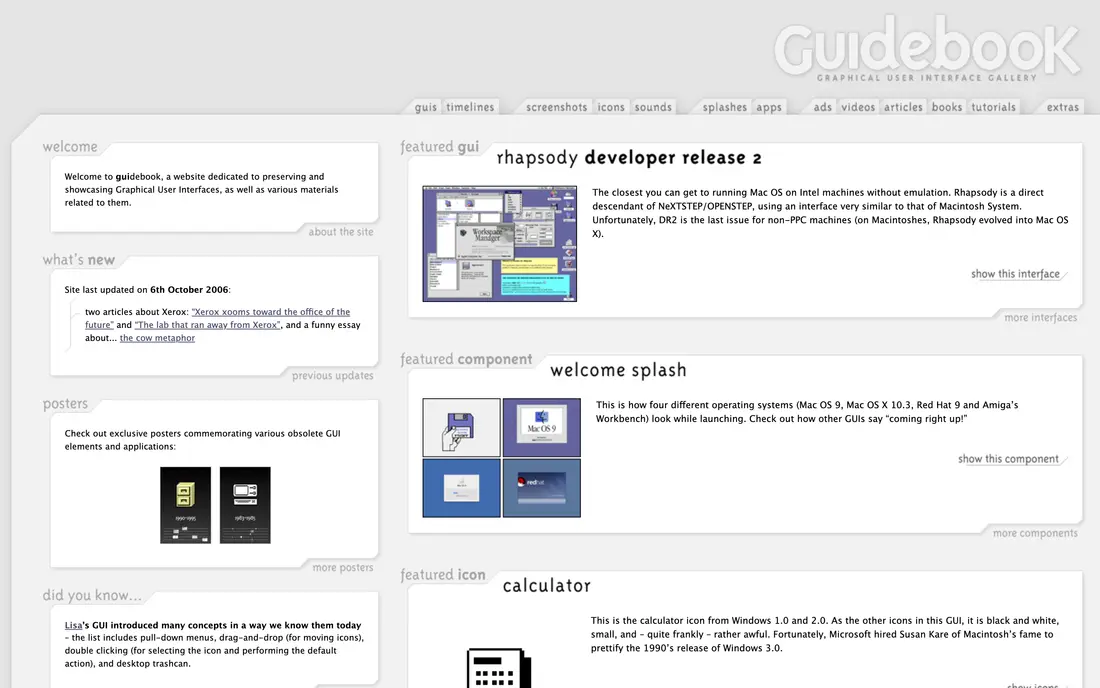Viewport: 1100px width, 688px height.
Task: Switch to the icons tab
Action: pyautogui.click(x=610, y=107)
